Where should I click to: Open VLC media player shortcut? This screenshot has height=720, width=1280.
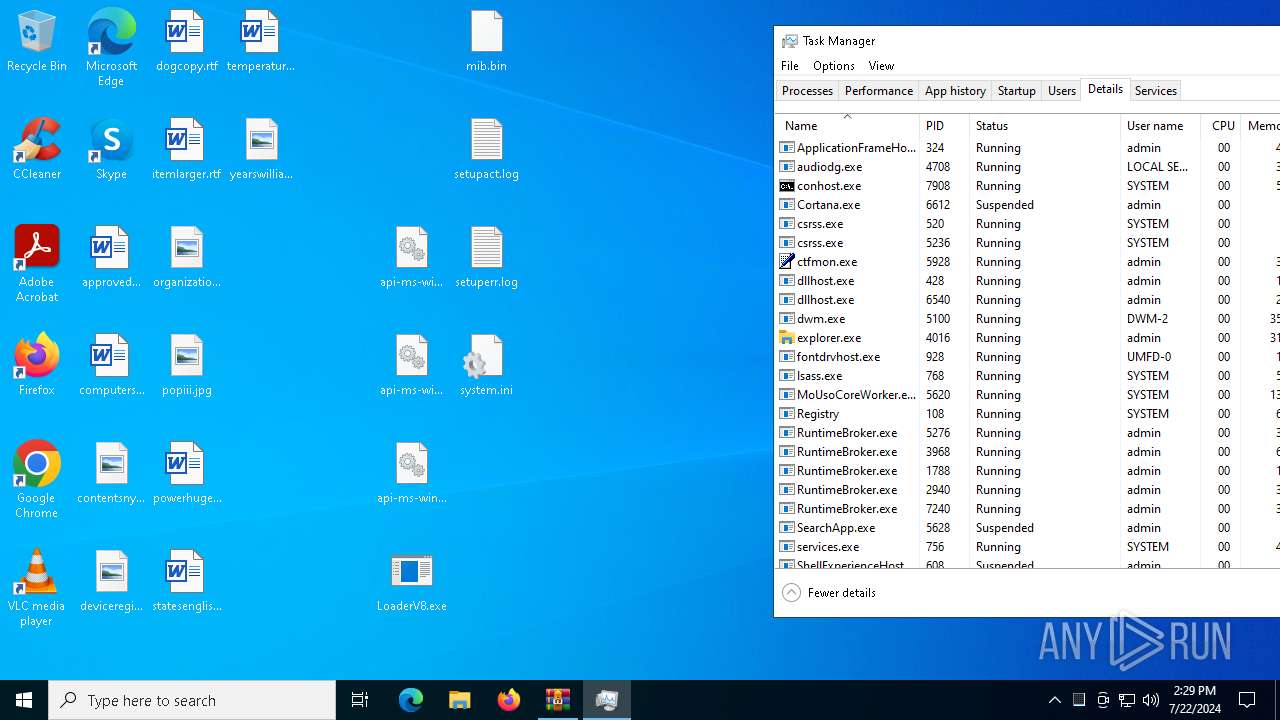click(37, 588)
